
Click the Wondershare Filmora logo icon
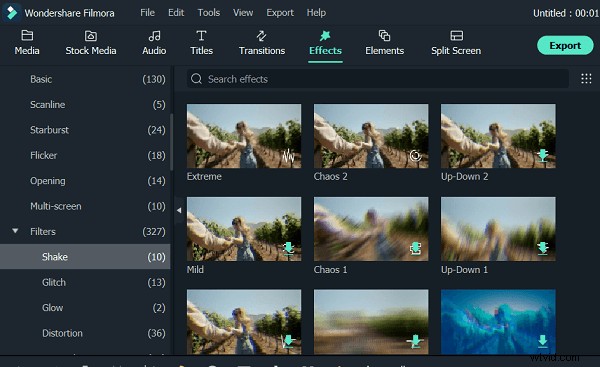point(12,13)
